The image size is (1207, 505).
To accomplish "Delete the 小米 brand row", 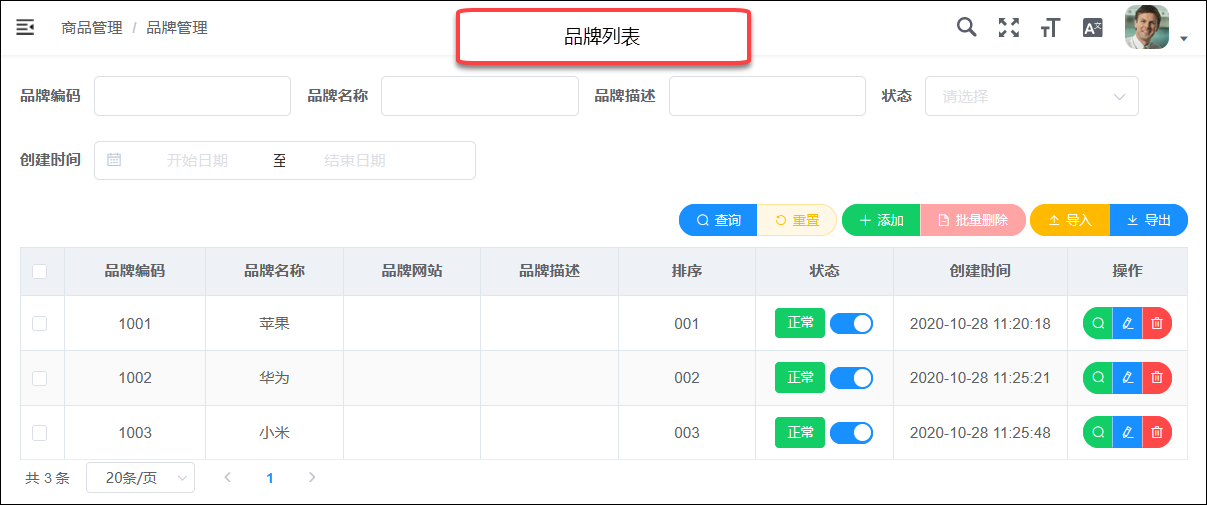I will click(x=1157, y=433).
